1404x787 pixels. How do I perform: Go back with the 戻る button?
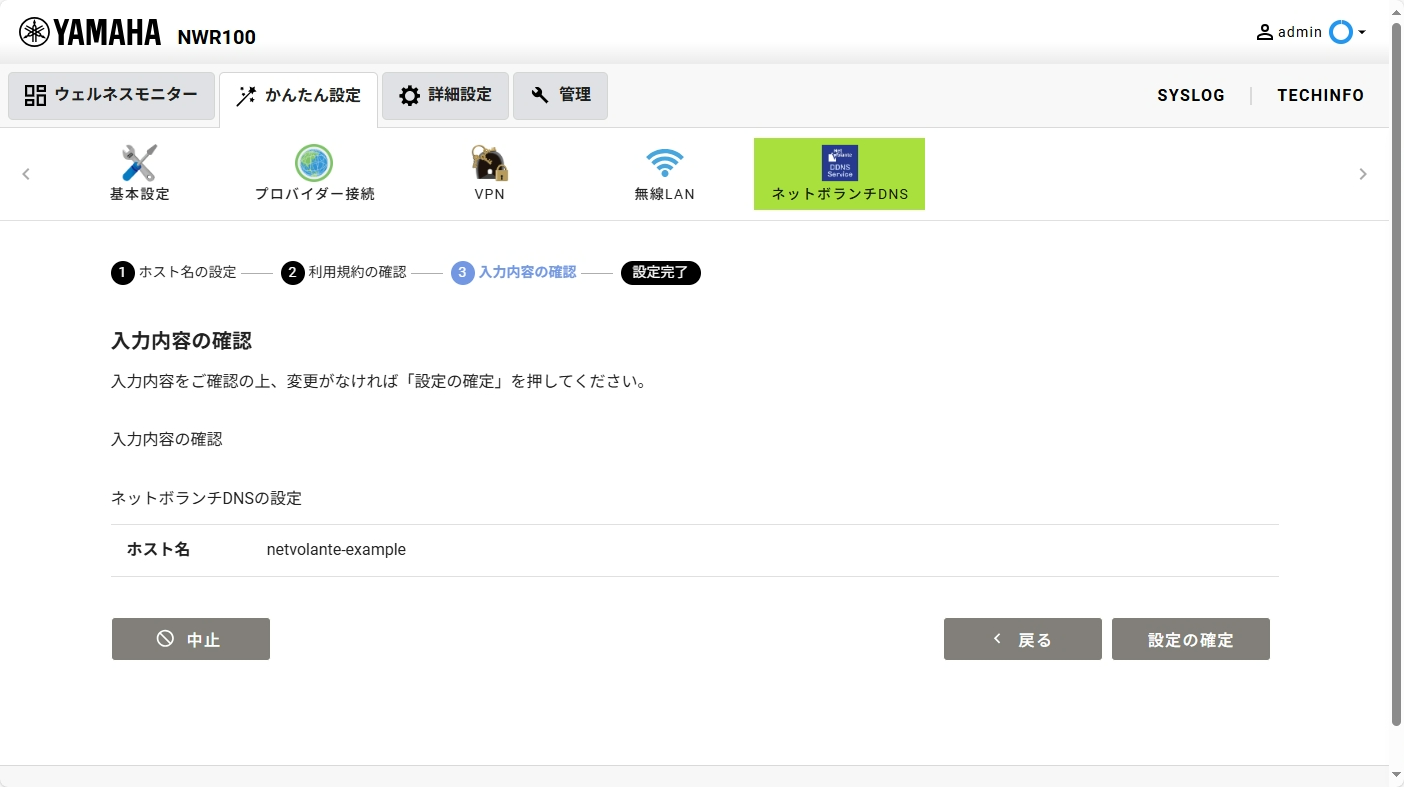(1022, 640)
